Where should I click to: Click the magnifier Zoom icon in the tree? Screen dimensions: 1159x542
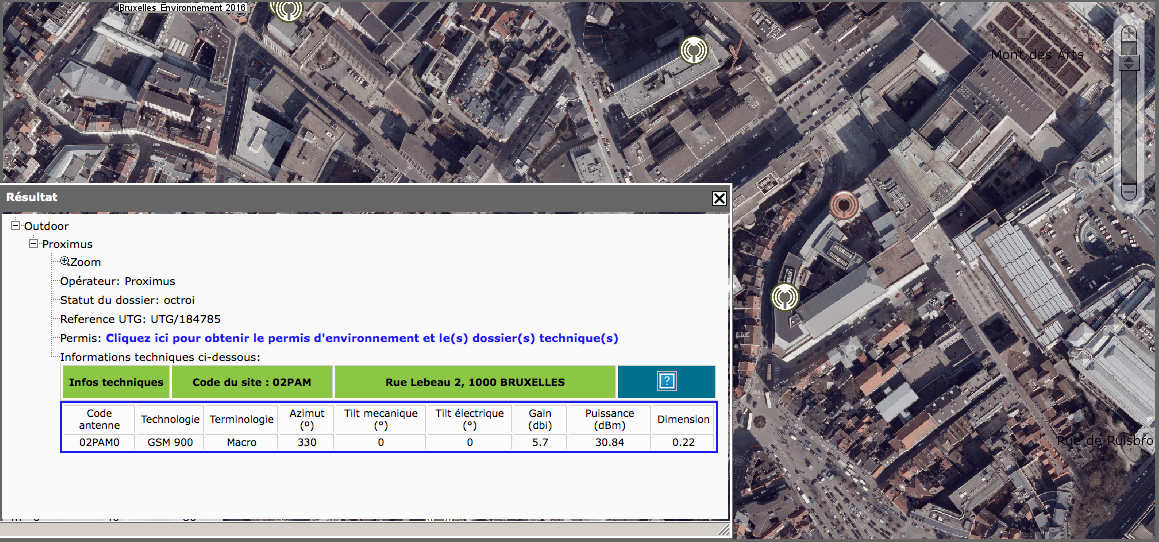[65, 262]
